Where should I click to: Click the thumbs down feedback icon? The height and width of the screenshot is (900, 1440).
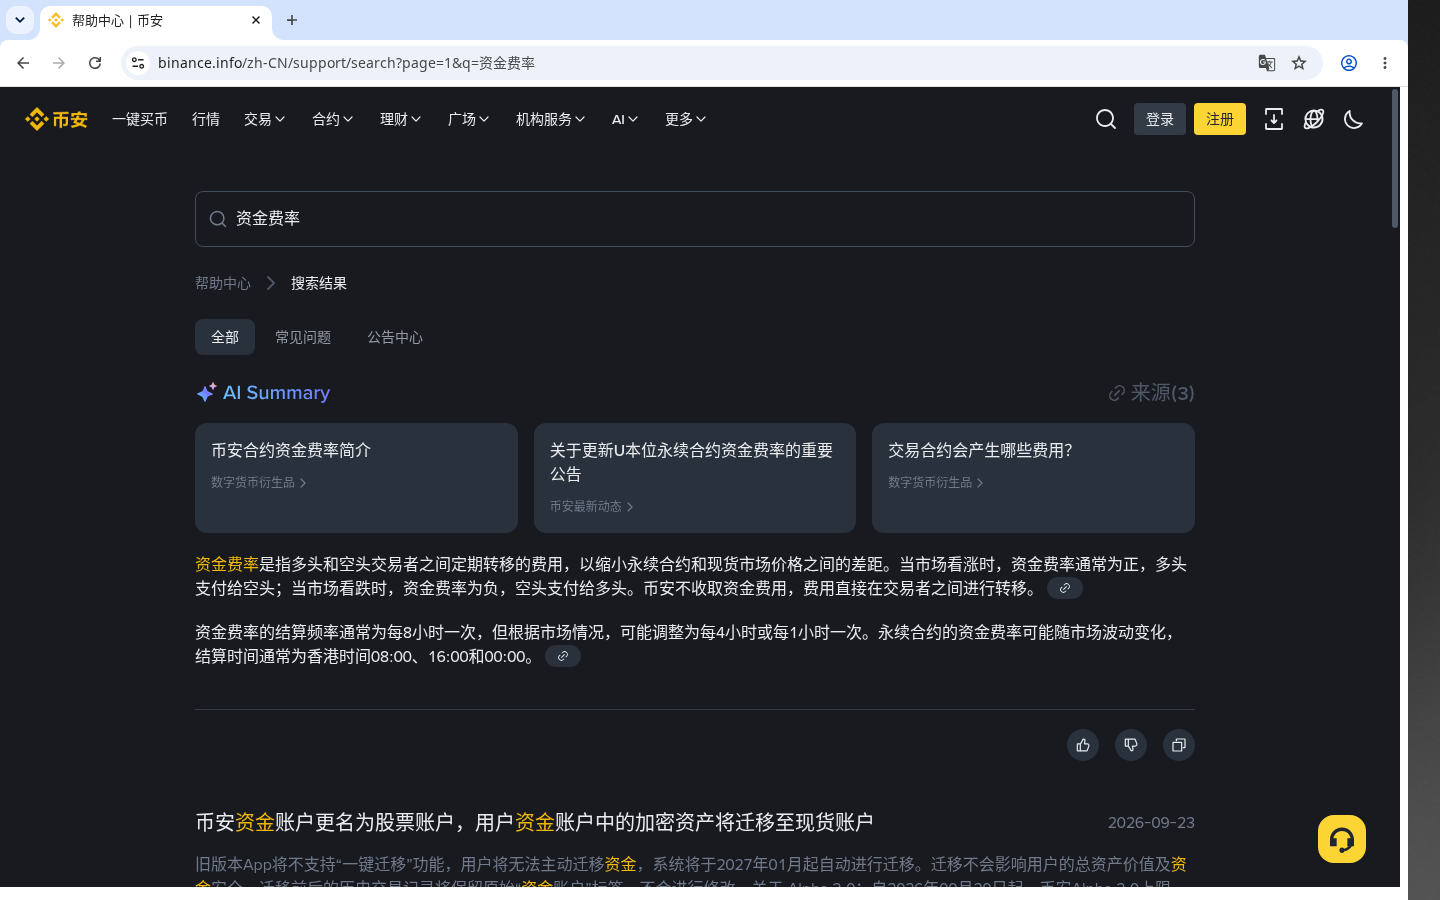1131,745
